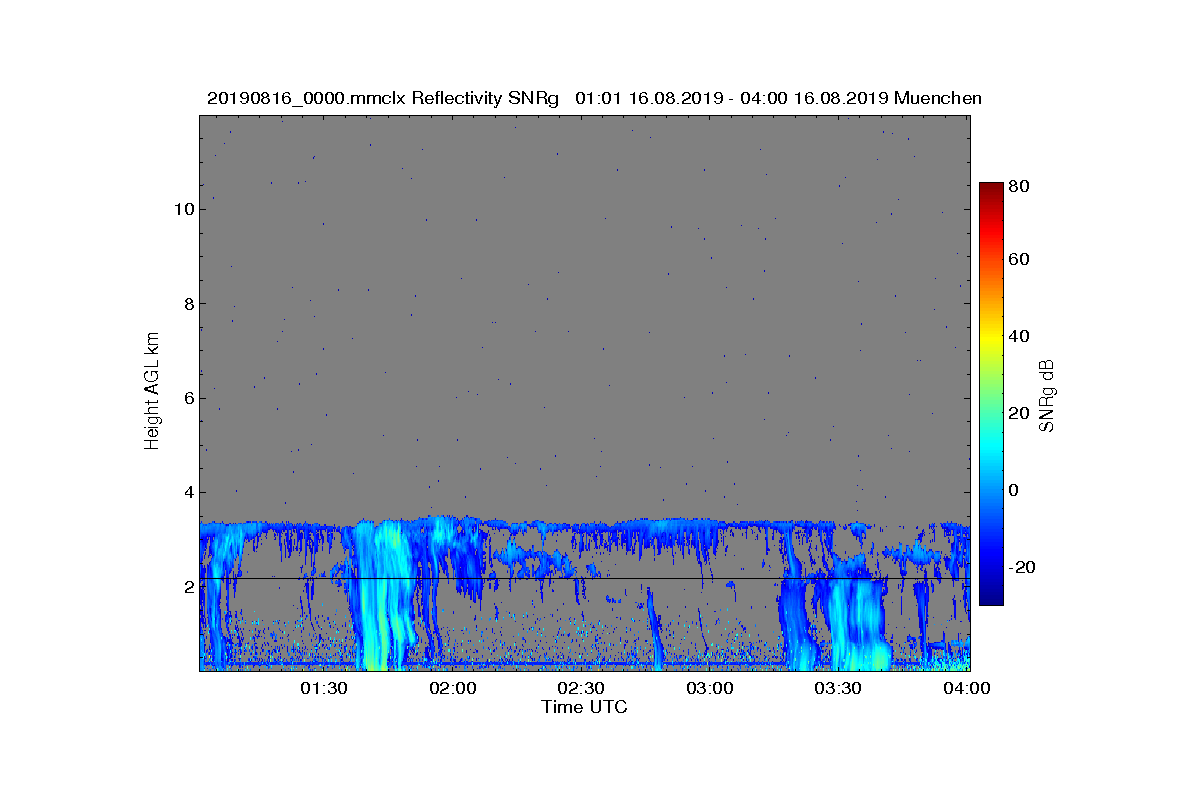Click the 02:00 time tick label
The height and width of the screenshot is (800, 1200).
[453, 689]
